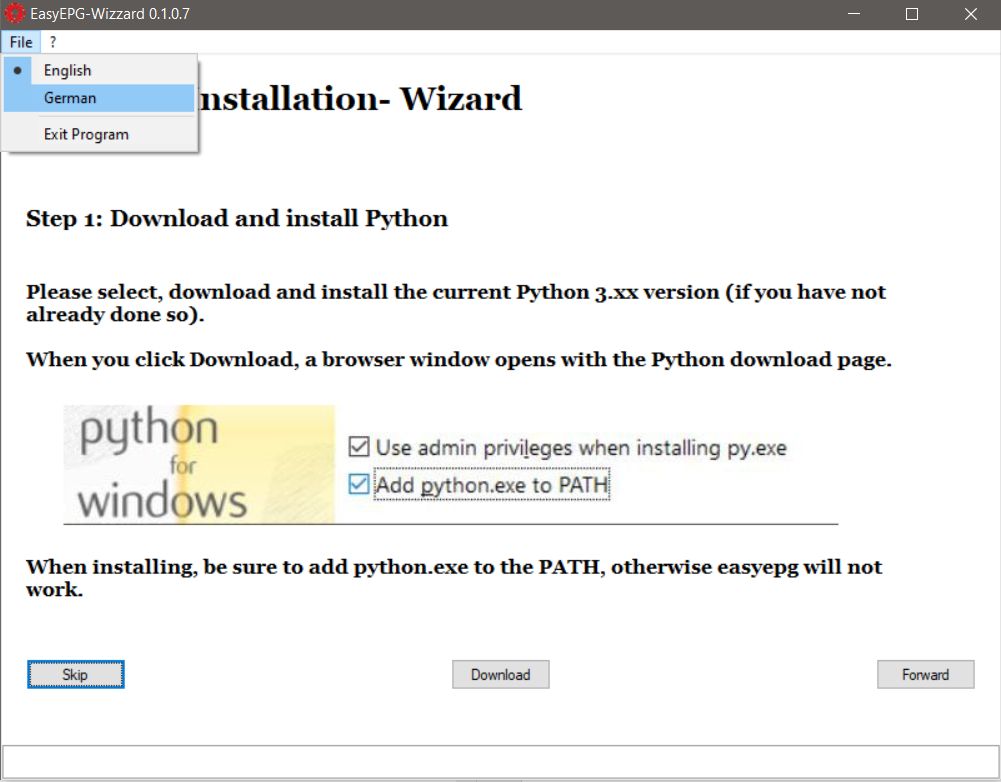The width and height of the screenshot is (1001, 782).
Task: Click the Download button
Action: tap(500, 674)
